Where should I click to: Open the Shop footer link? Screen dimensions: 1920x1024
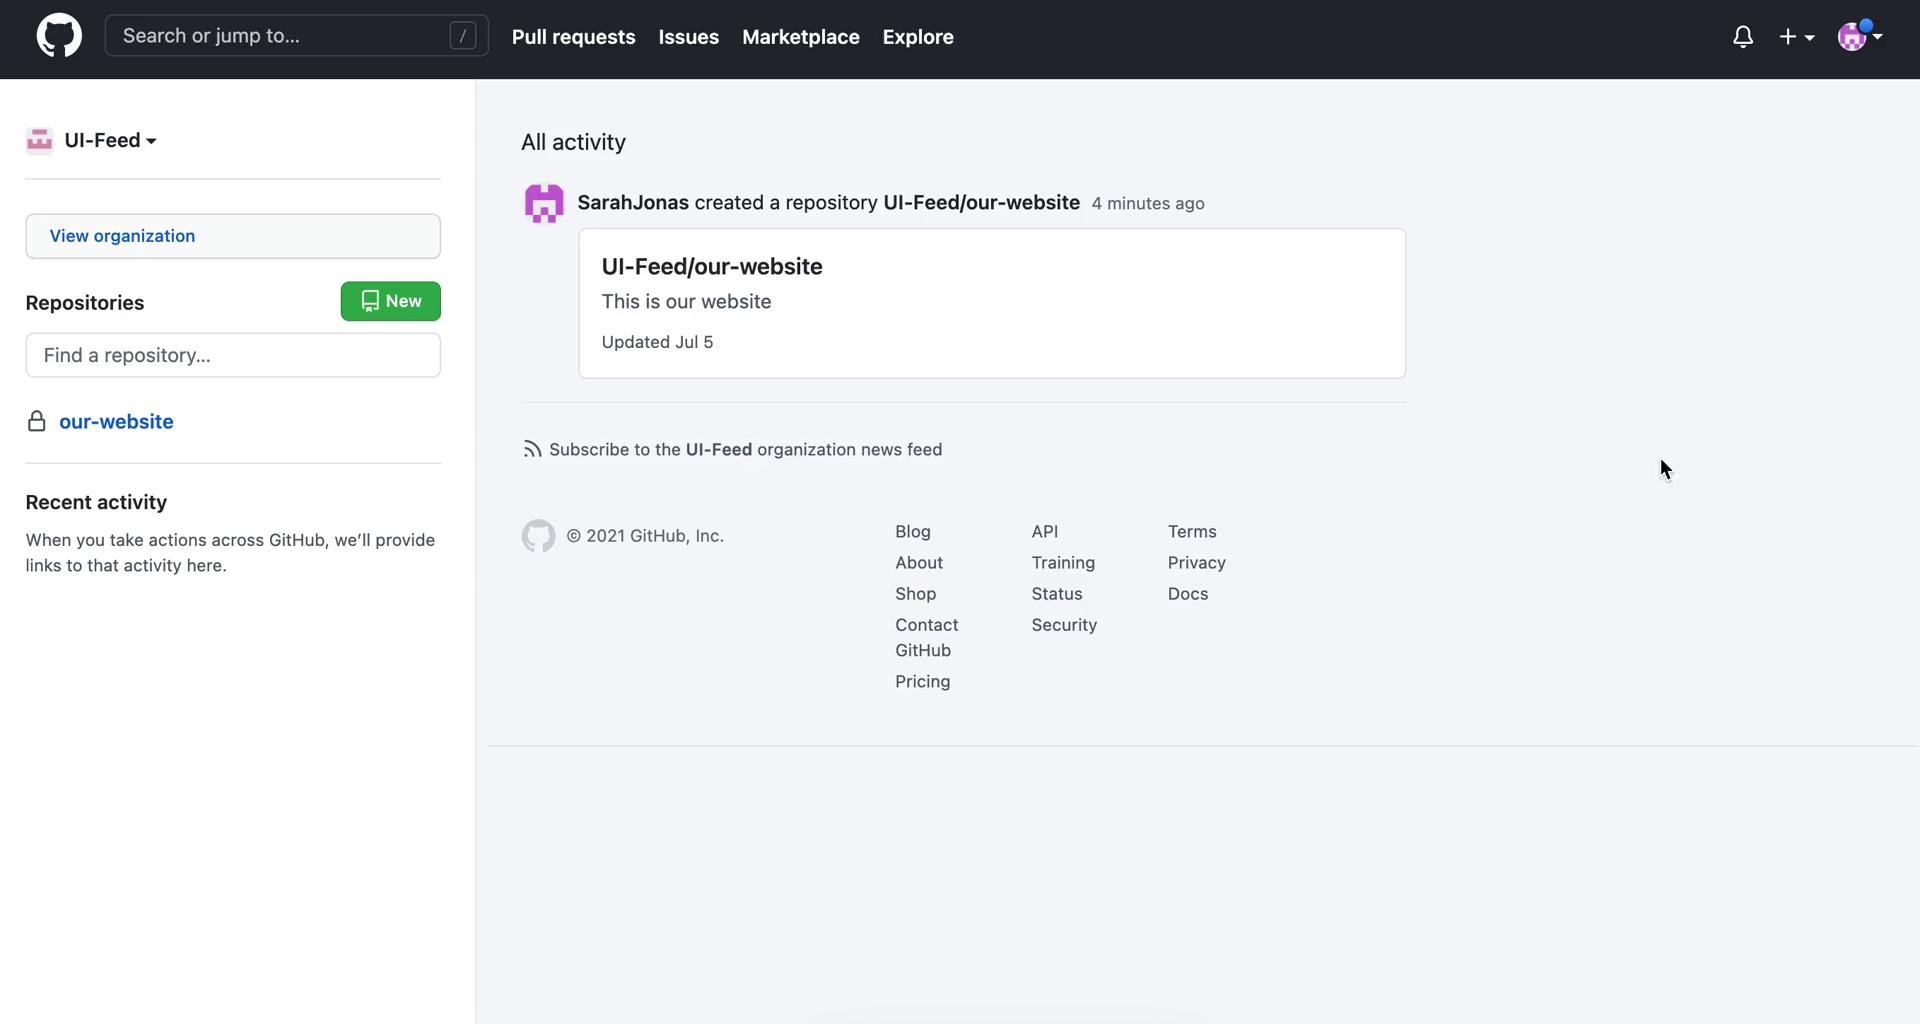[x=916, y=593]
